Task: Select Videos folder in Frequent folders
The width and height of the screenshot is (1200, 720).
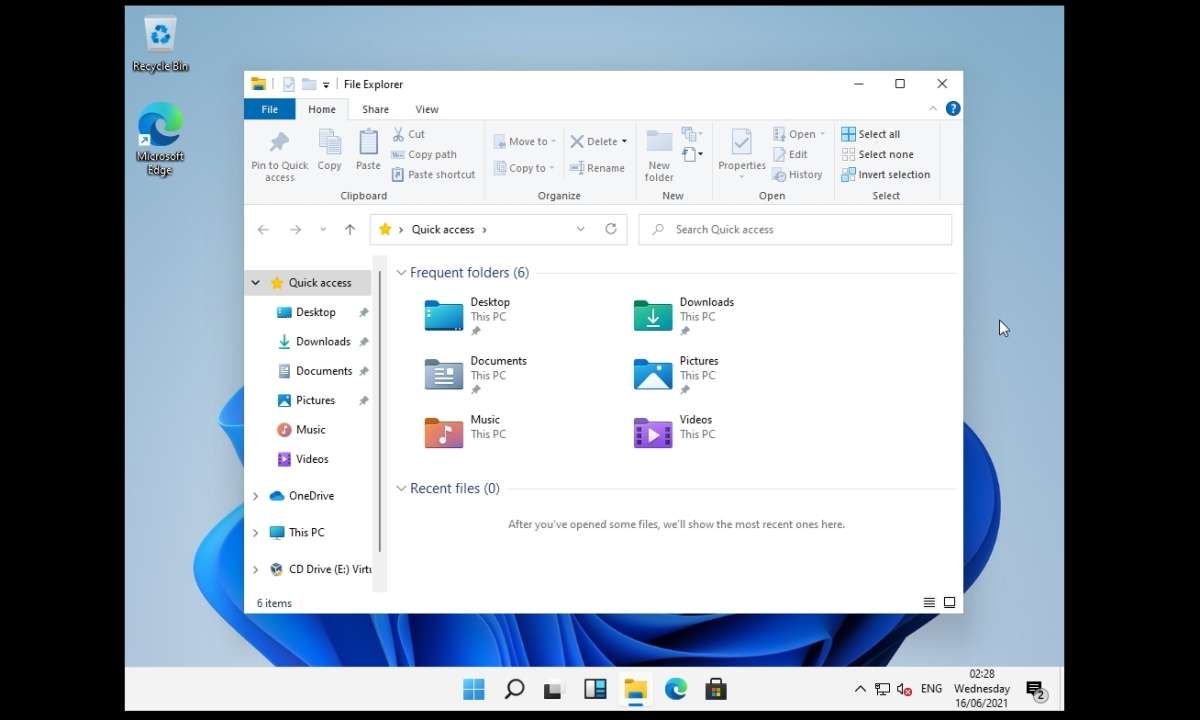Action: pos(675,432)
